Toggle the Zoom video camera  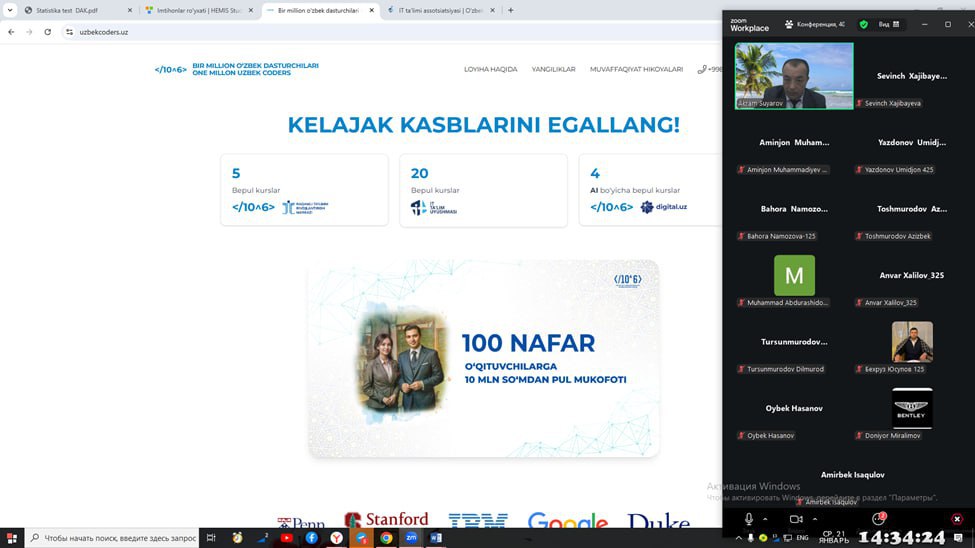point(796,519)
